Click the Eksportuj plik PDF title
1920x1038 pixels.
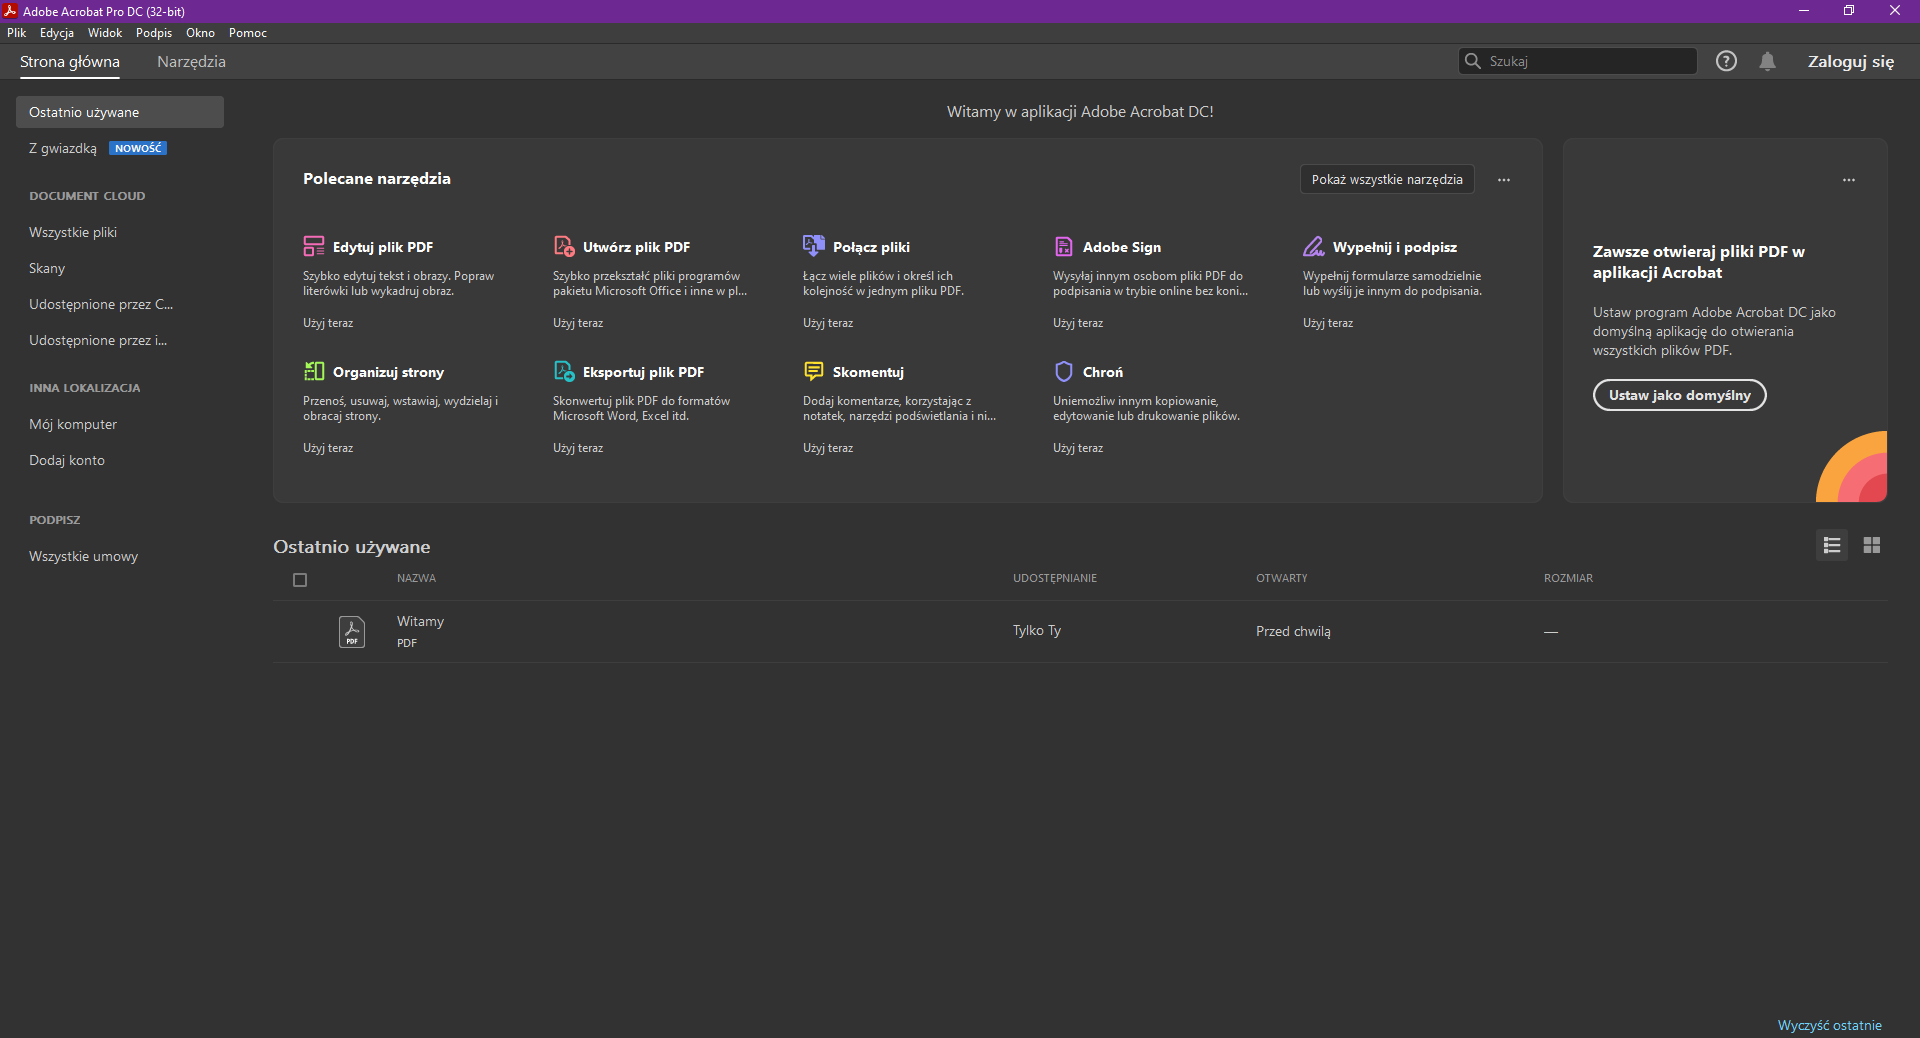[643, 372]
